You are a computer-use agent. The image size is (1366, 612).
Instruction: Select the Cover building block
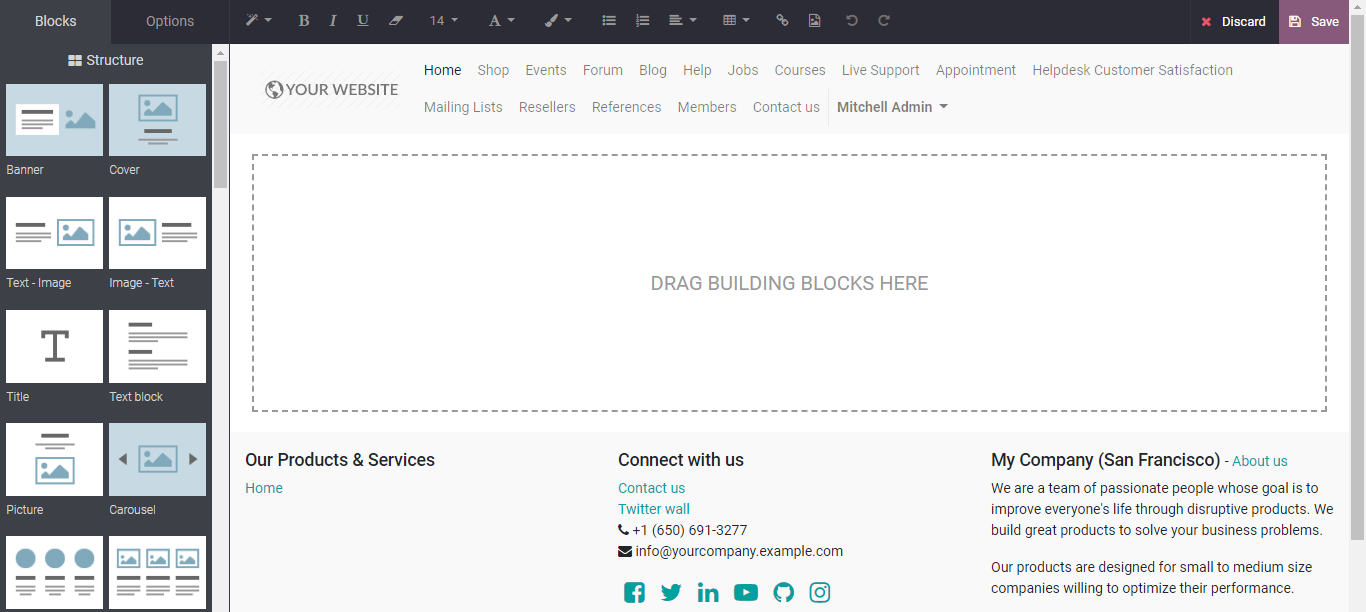point(157,120)
